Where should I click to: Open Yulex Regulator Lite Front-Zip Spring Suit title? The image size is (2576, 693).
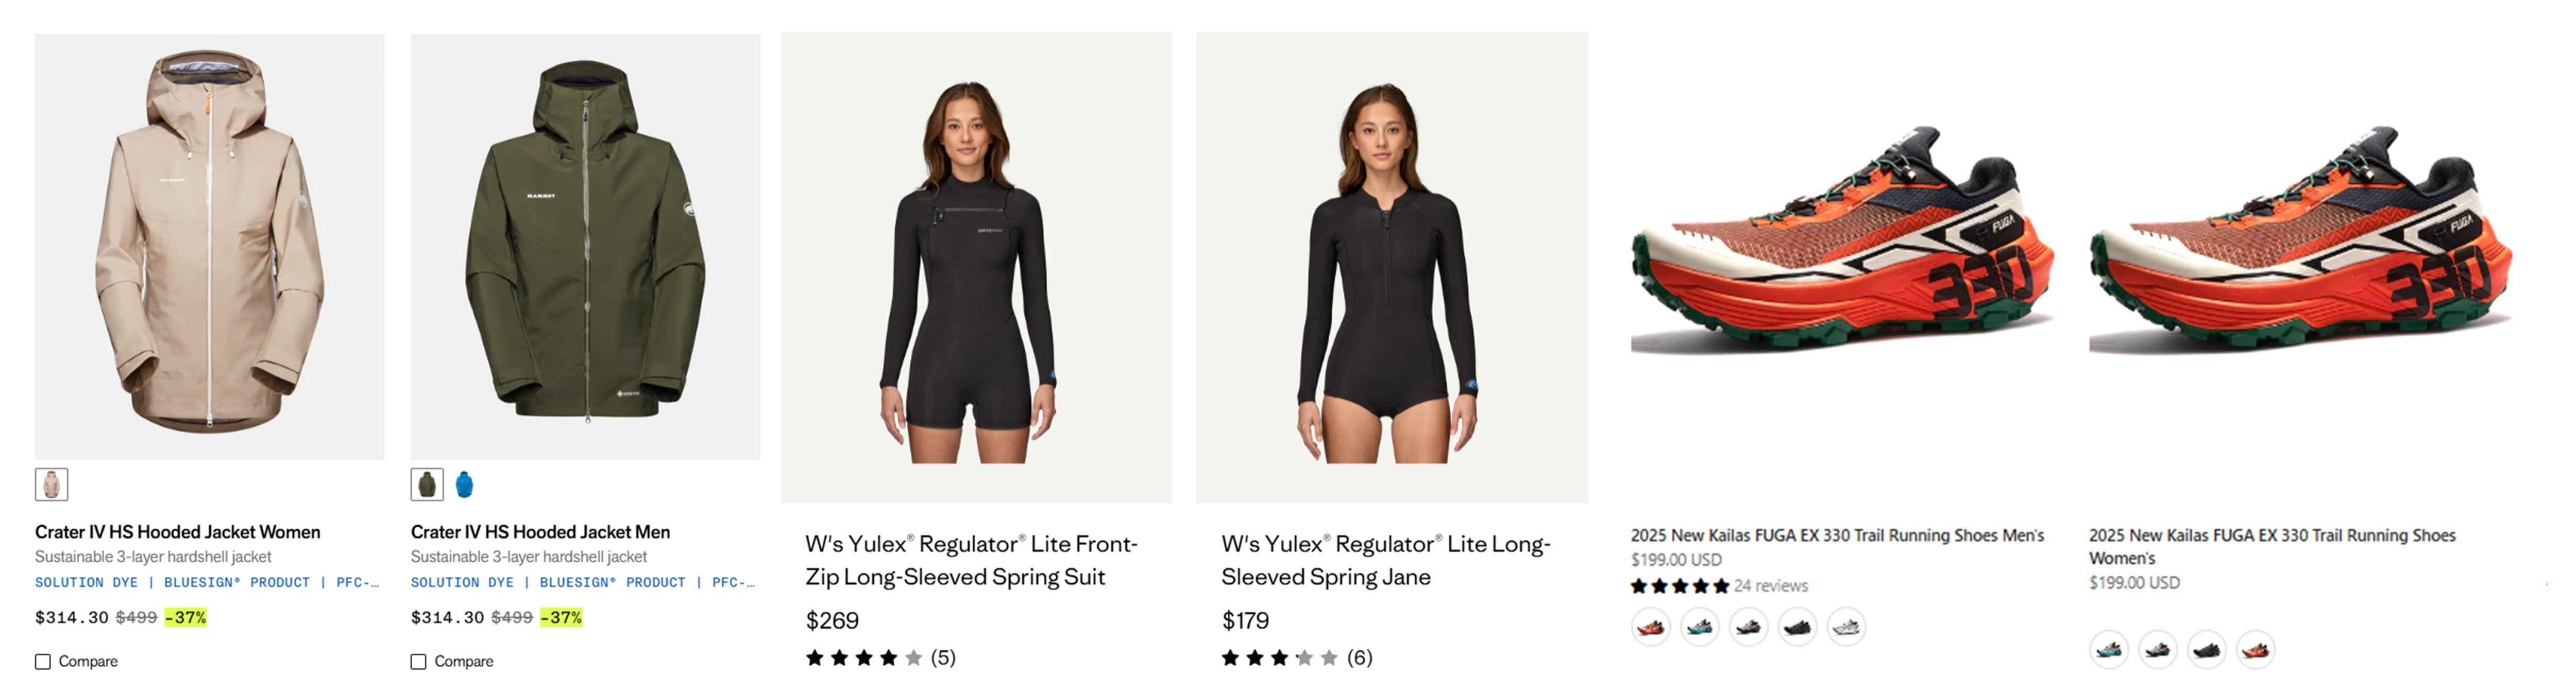pyautogui.click(x=970, y=560)
